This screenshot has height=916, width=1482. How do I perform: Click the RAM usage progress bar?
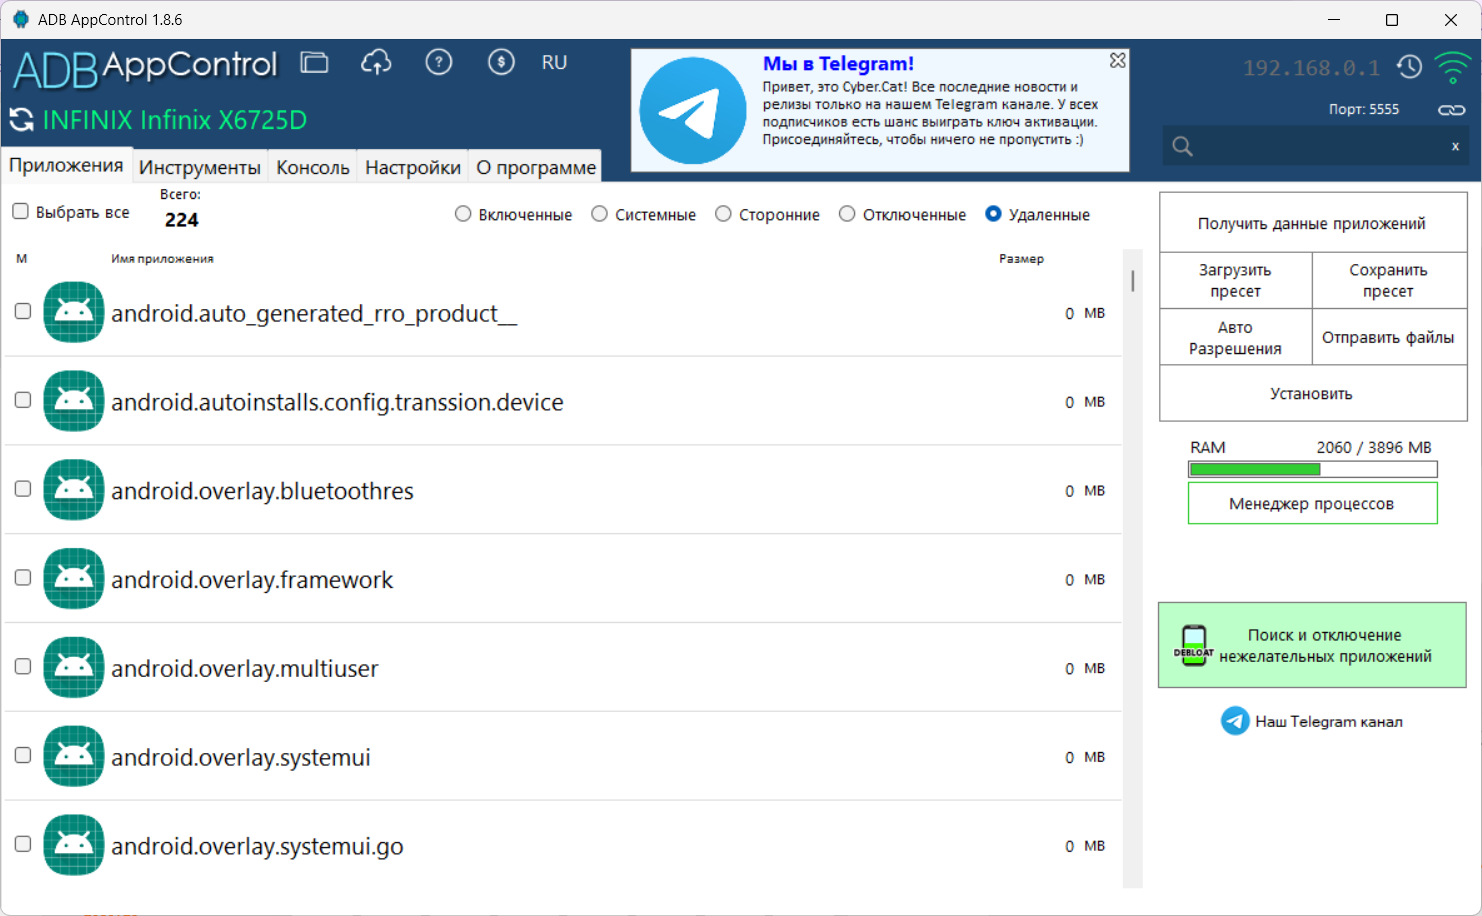pos(1312,469)
